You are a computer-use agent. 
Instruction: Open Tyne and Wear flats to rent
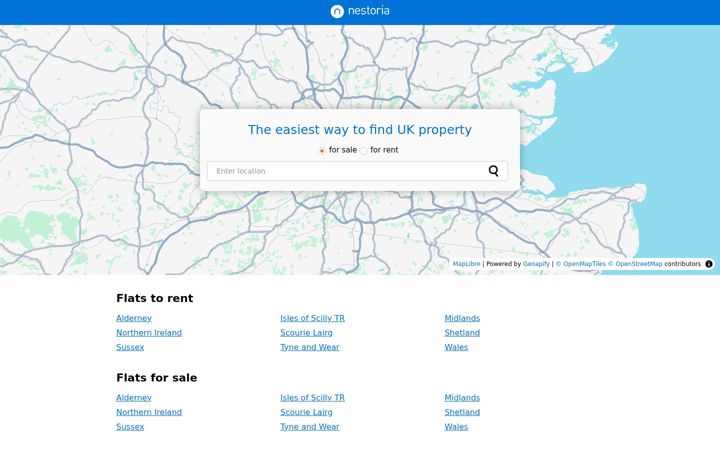pyautogui.click(x=309, y=347)
